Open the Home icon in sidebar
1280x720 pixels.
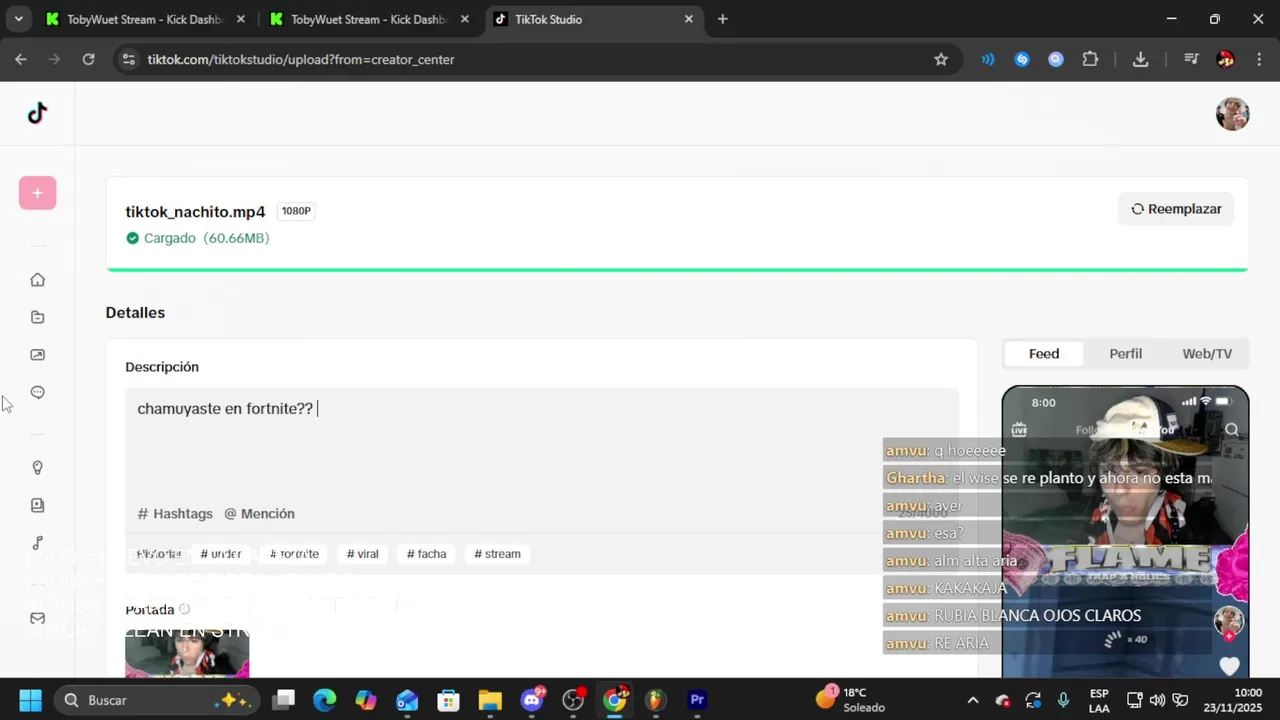[37, 280]
